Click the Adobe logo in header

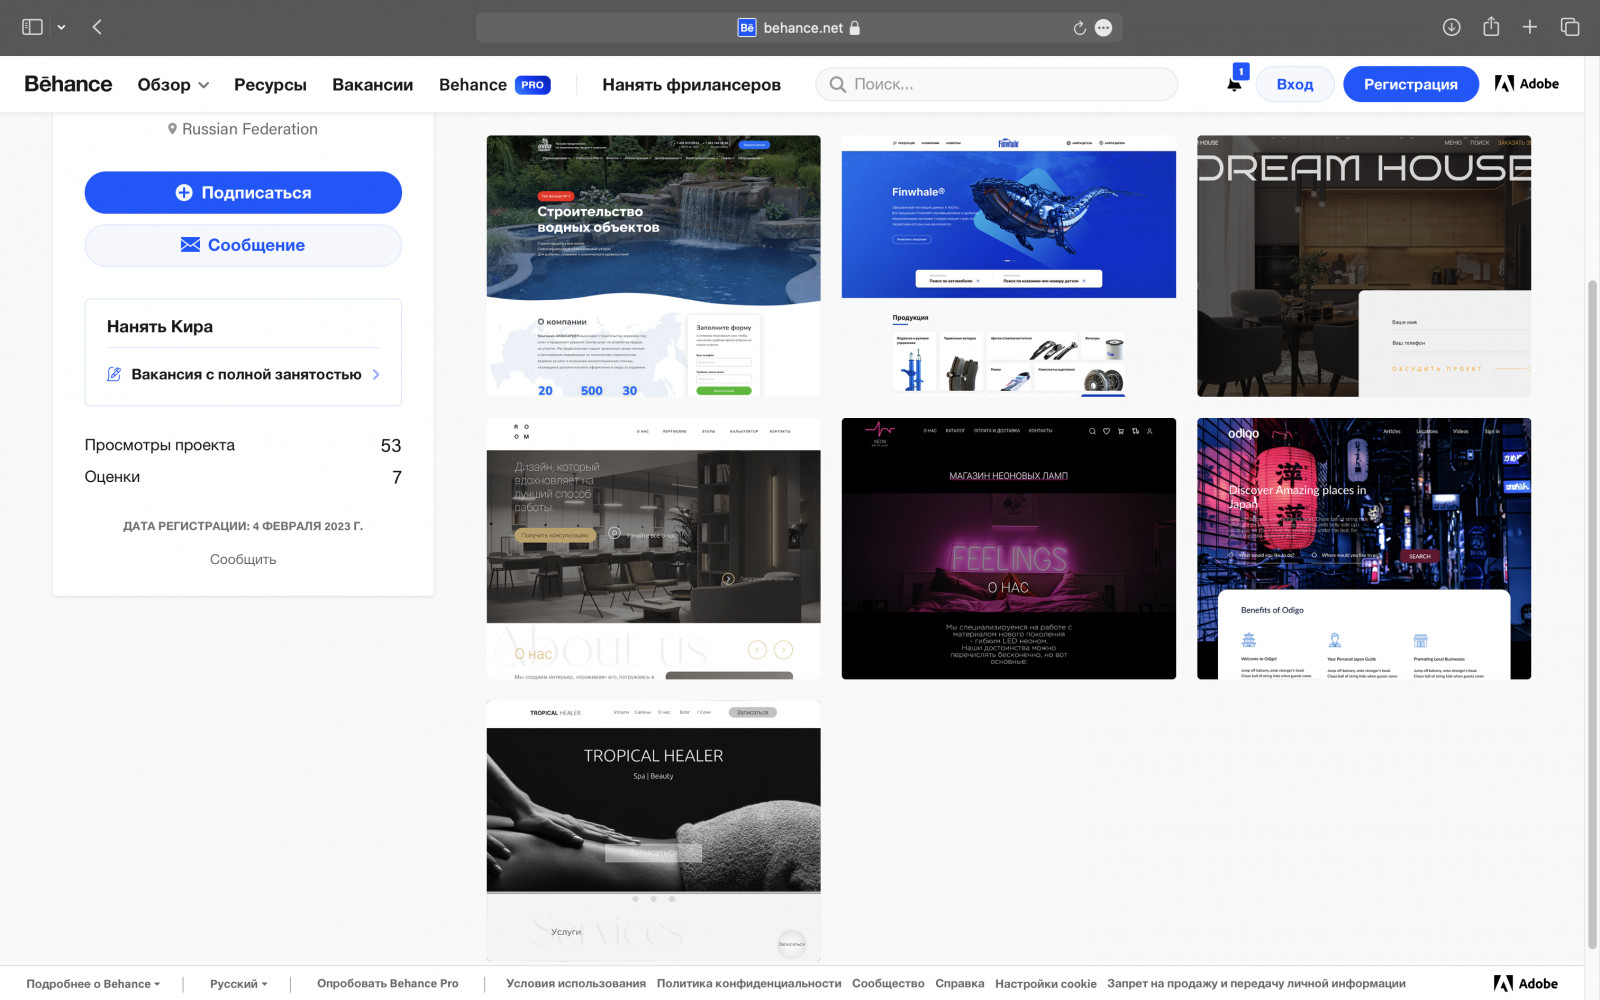point(1526,84)
